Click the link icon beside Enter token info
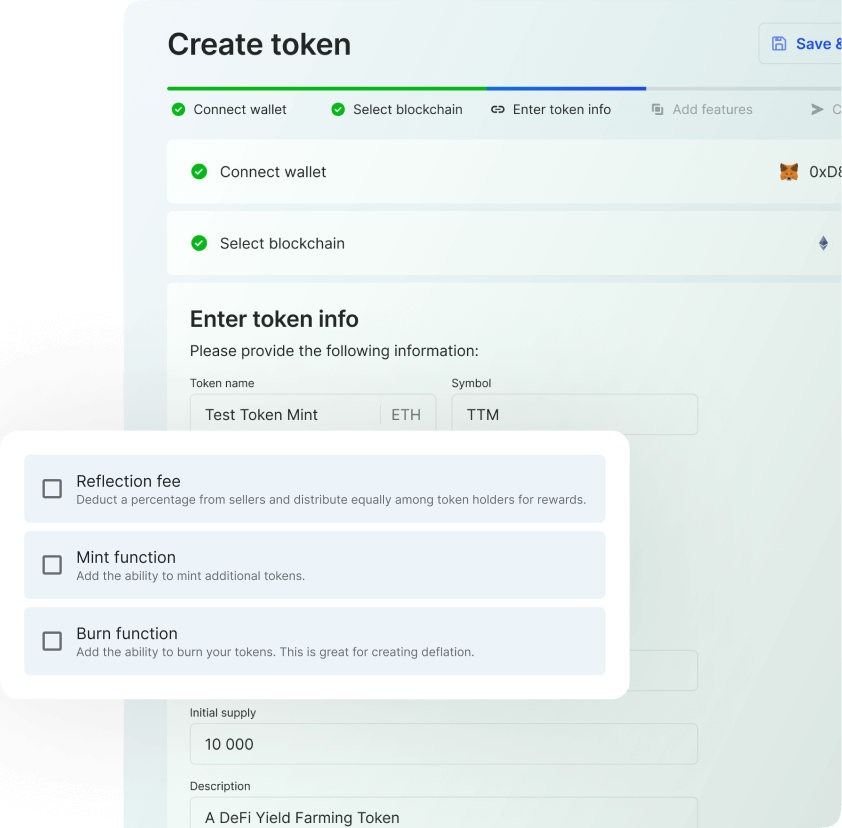This screenshot has width=842, height=828. [x=497, y=110]
